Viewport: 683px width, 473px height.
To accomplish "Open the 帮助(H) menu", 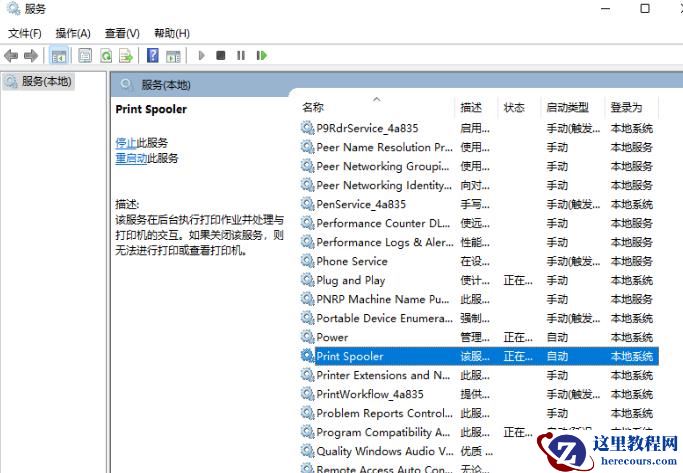I will coord(172,34).
